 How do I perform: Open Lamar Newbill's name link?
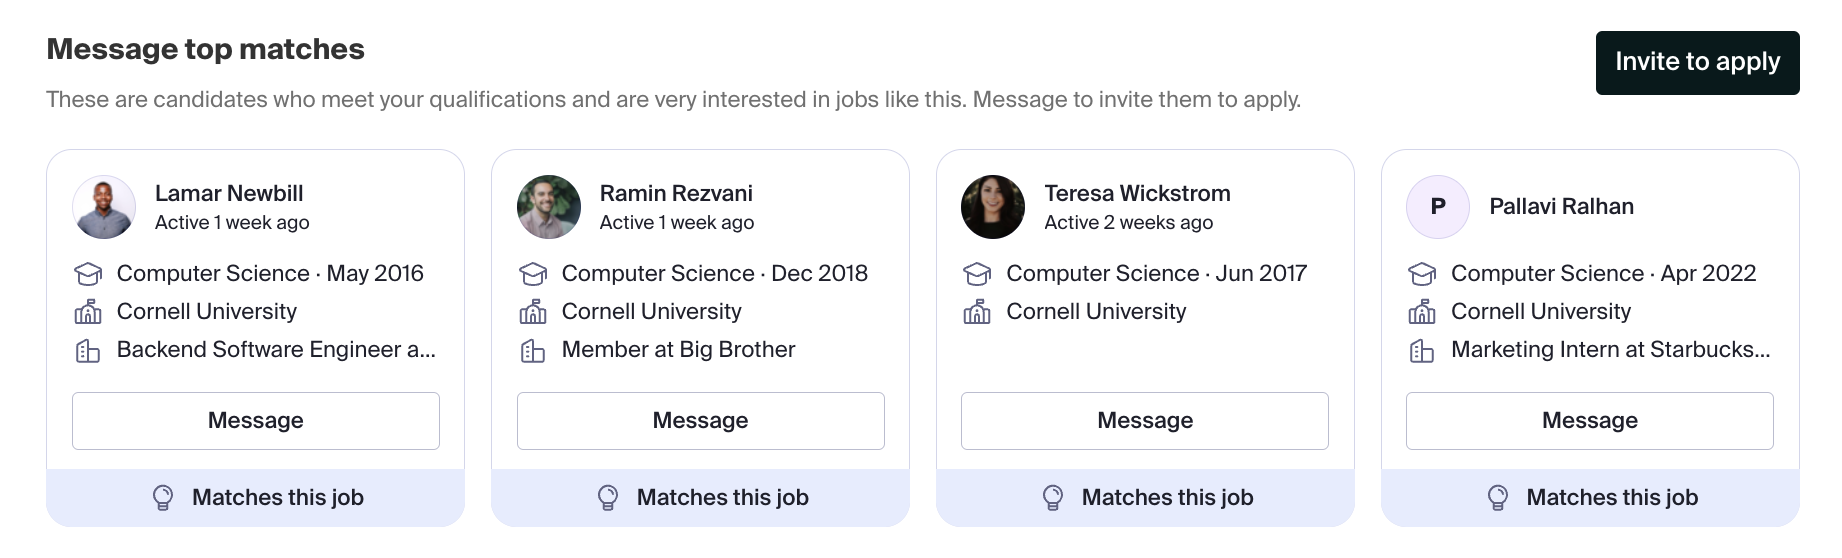(229, 193)
